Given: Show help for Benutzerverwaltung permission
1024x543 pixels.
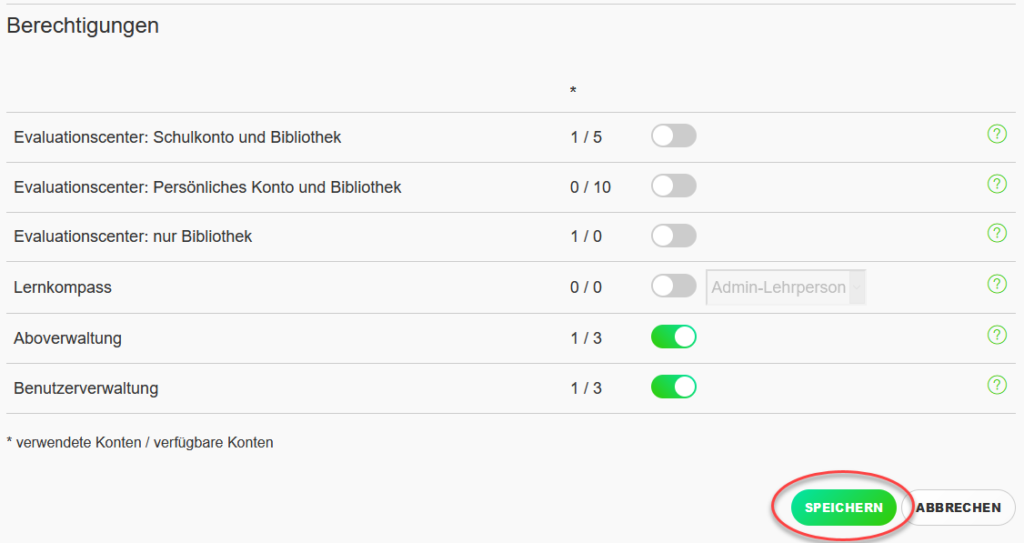Looking at the screenshot, I should (997, 385).
